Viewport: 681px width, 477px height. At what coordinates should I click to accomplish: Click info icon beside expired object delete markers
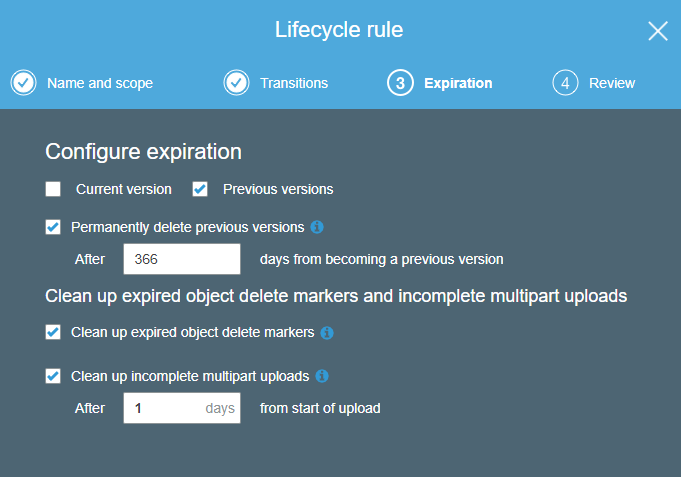pyautogui.click(x=327, y=332)
